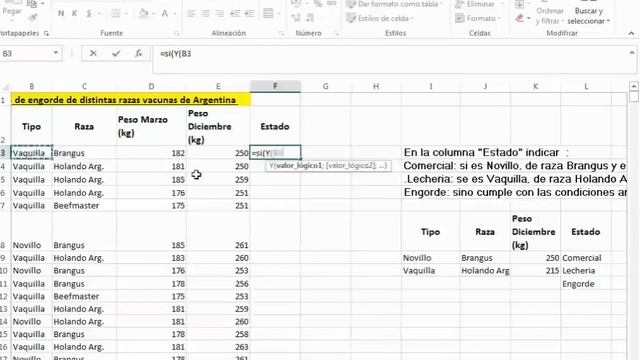Click the select-all corner of the grid
Screen dimensions: 640x360
[x=5, y=87]
